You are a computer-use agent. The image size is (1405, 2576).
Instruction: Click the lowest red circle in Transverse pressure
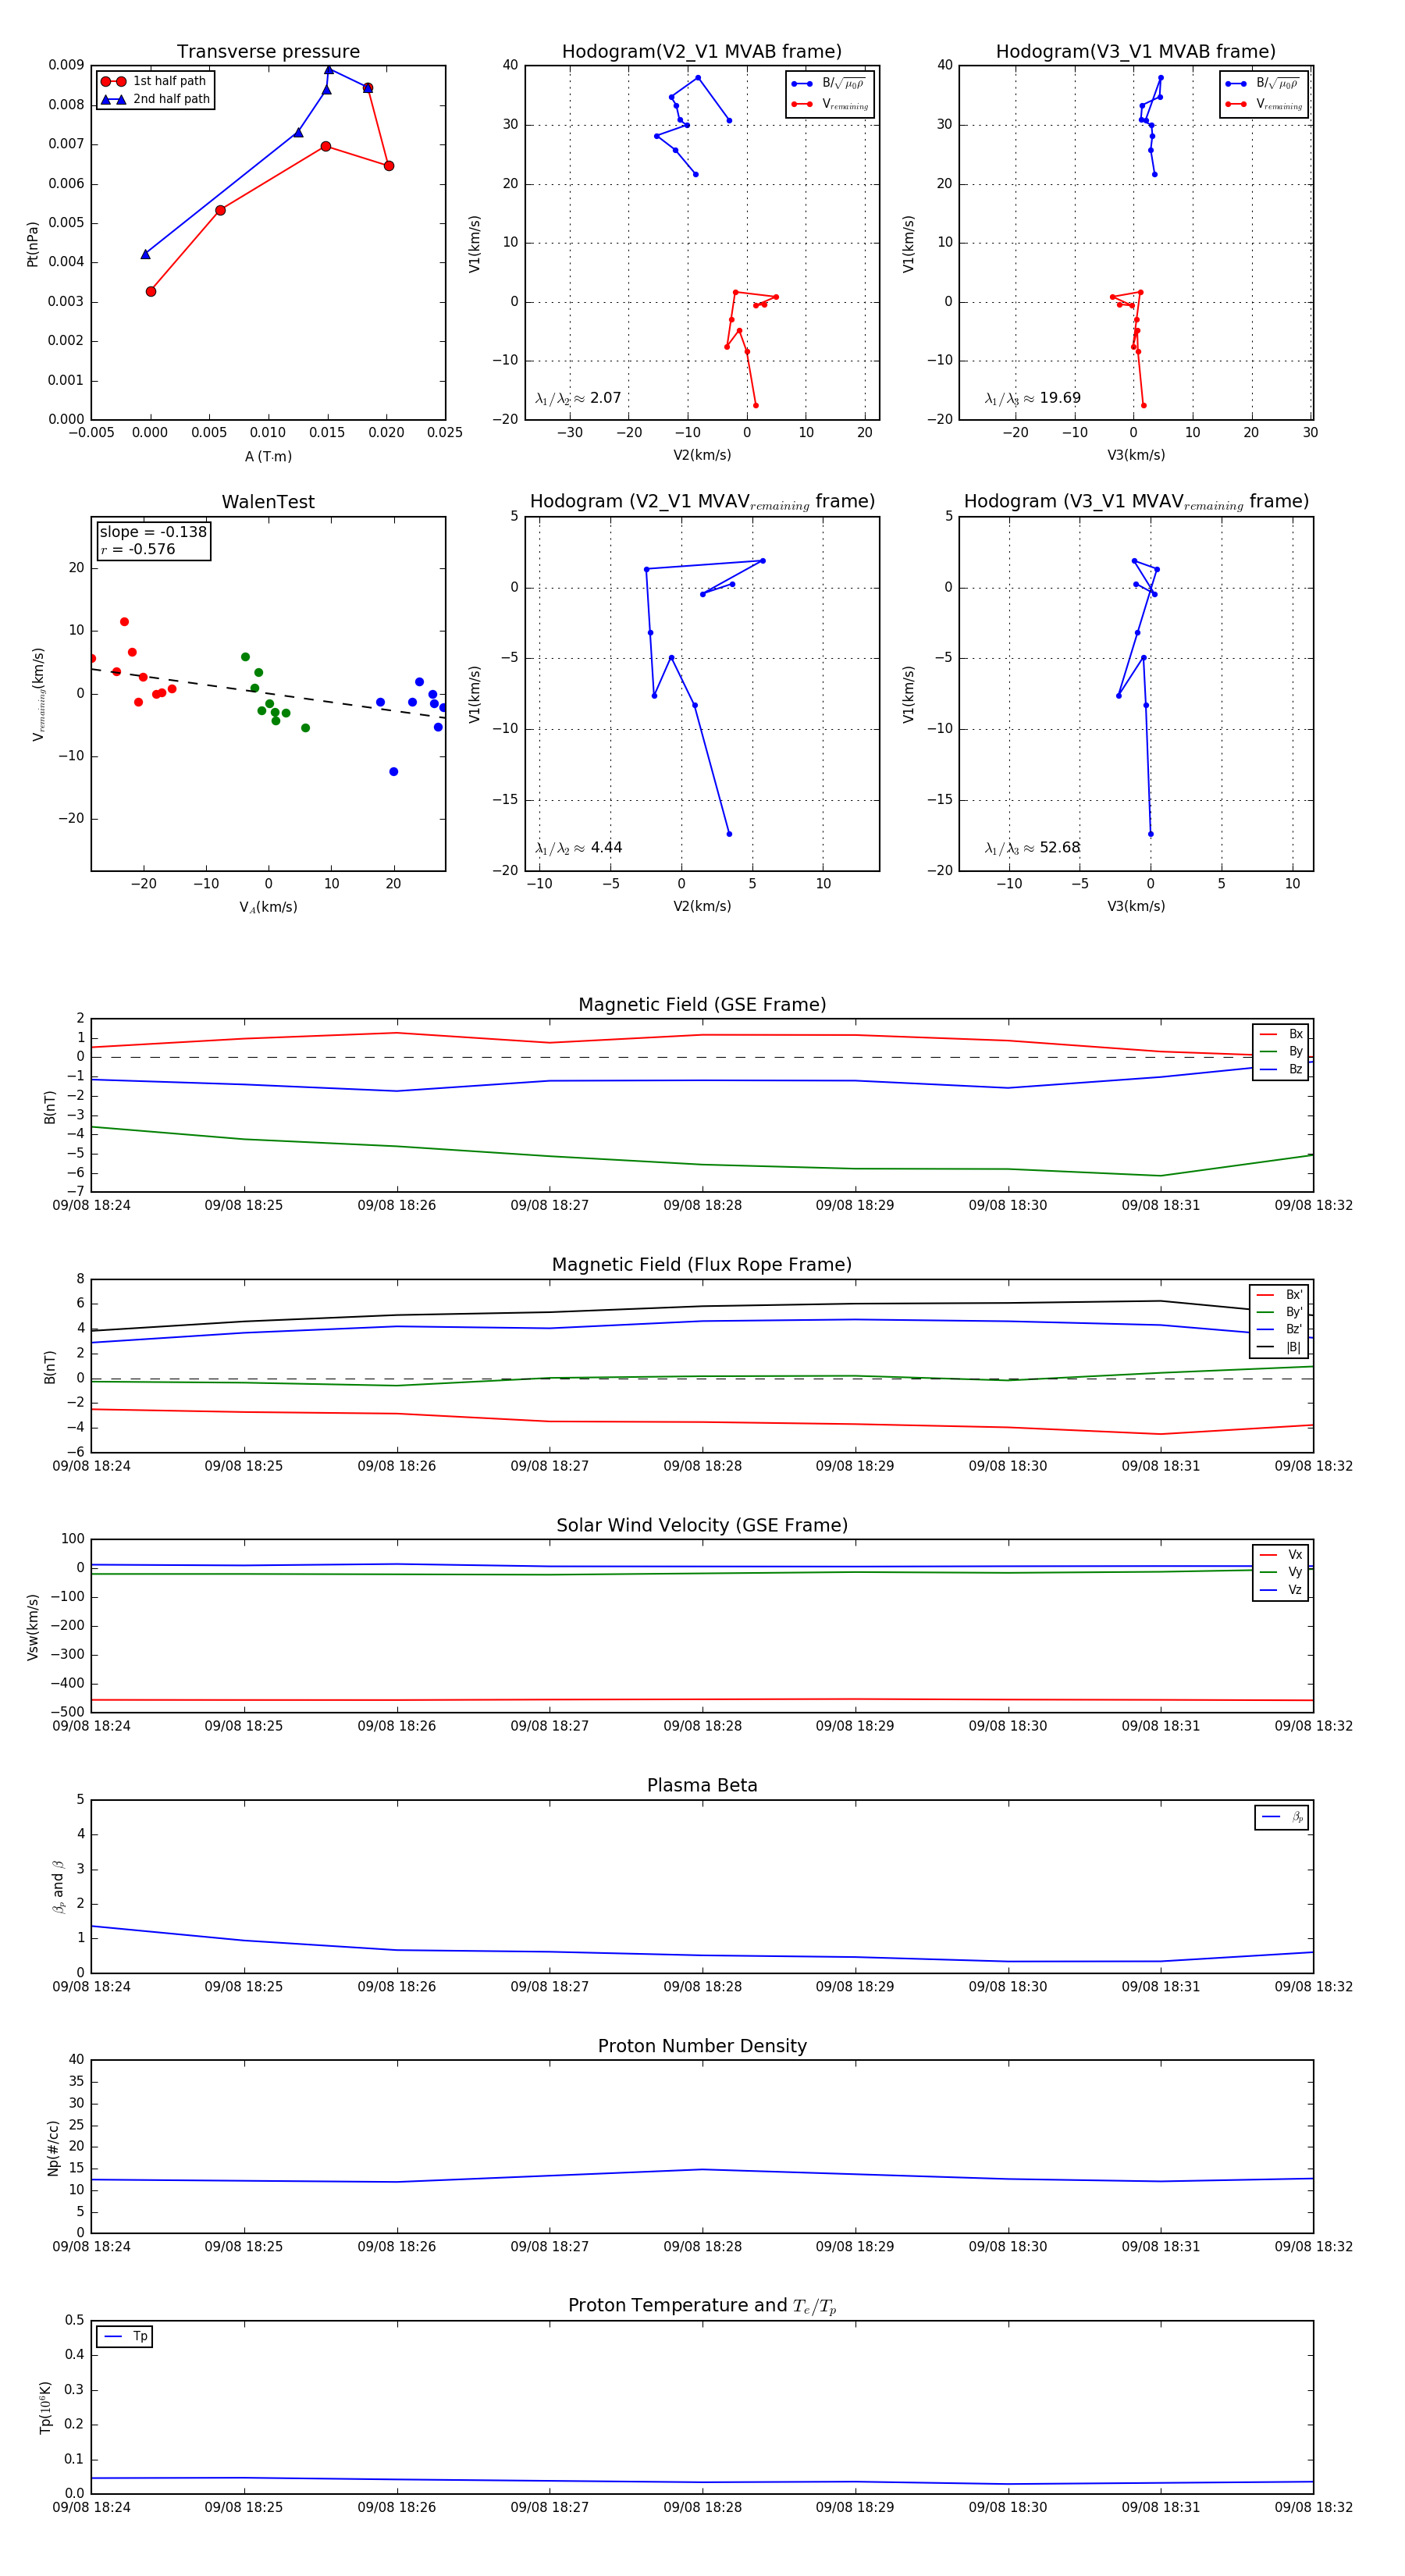(x=151, y=291)
